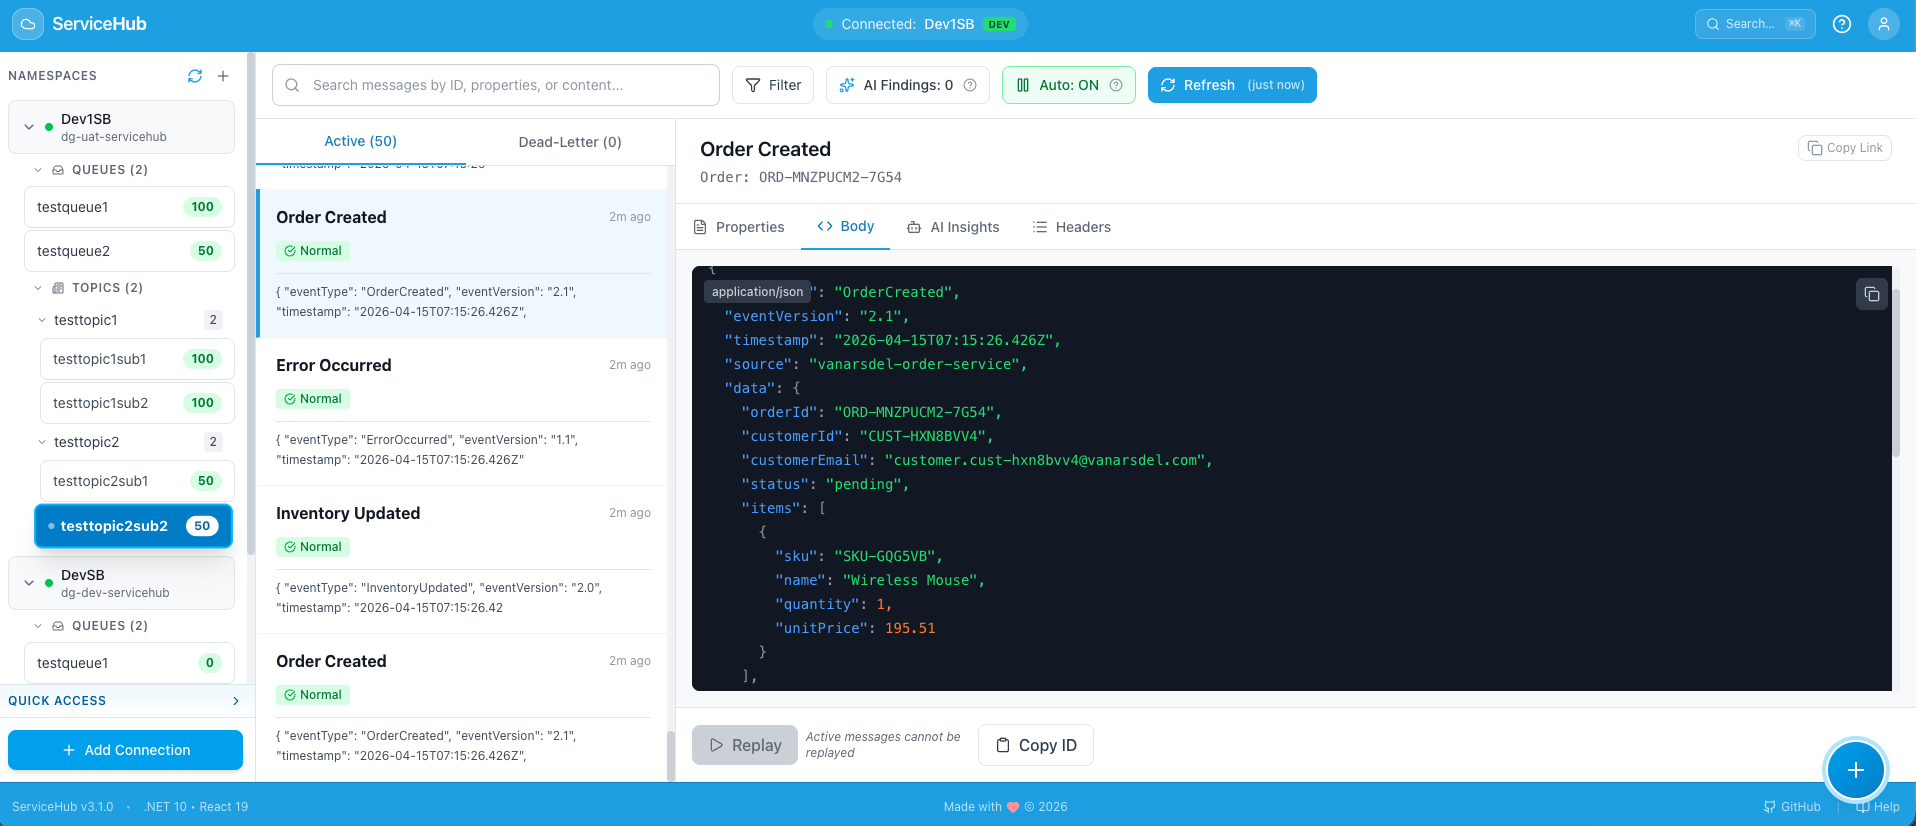Click the order ID ORD-MNZPUCM2-7G54 subtitle
Screen dimensions: 1916x826
[x=801, y=177]
